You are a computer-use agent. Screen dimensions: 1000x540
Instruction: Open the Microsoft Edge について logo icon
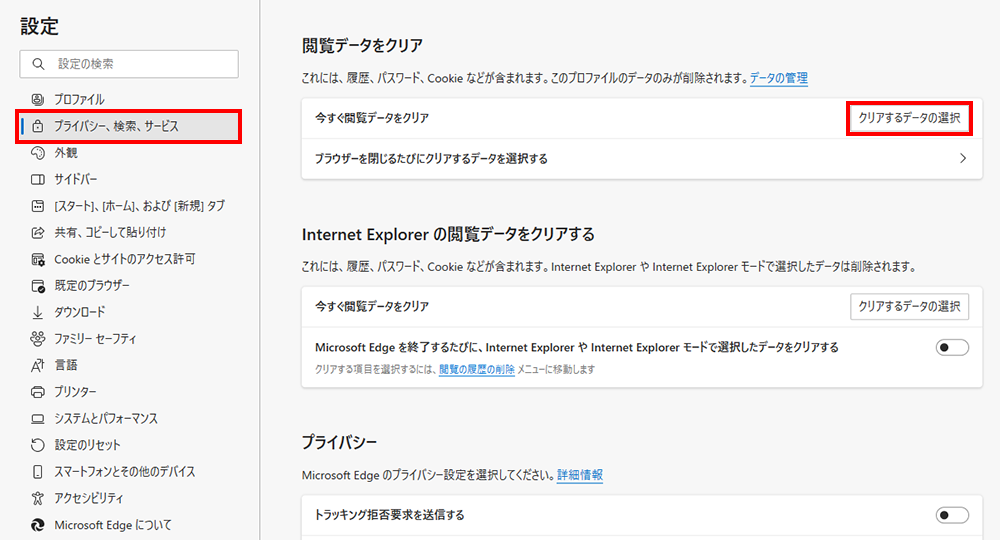[38, 525]
